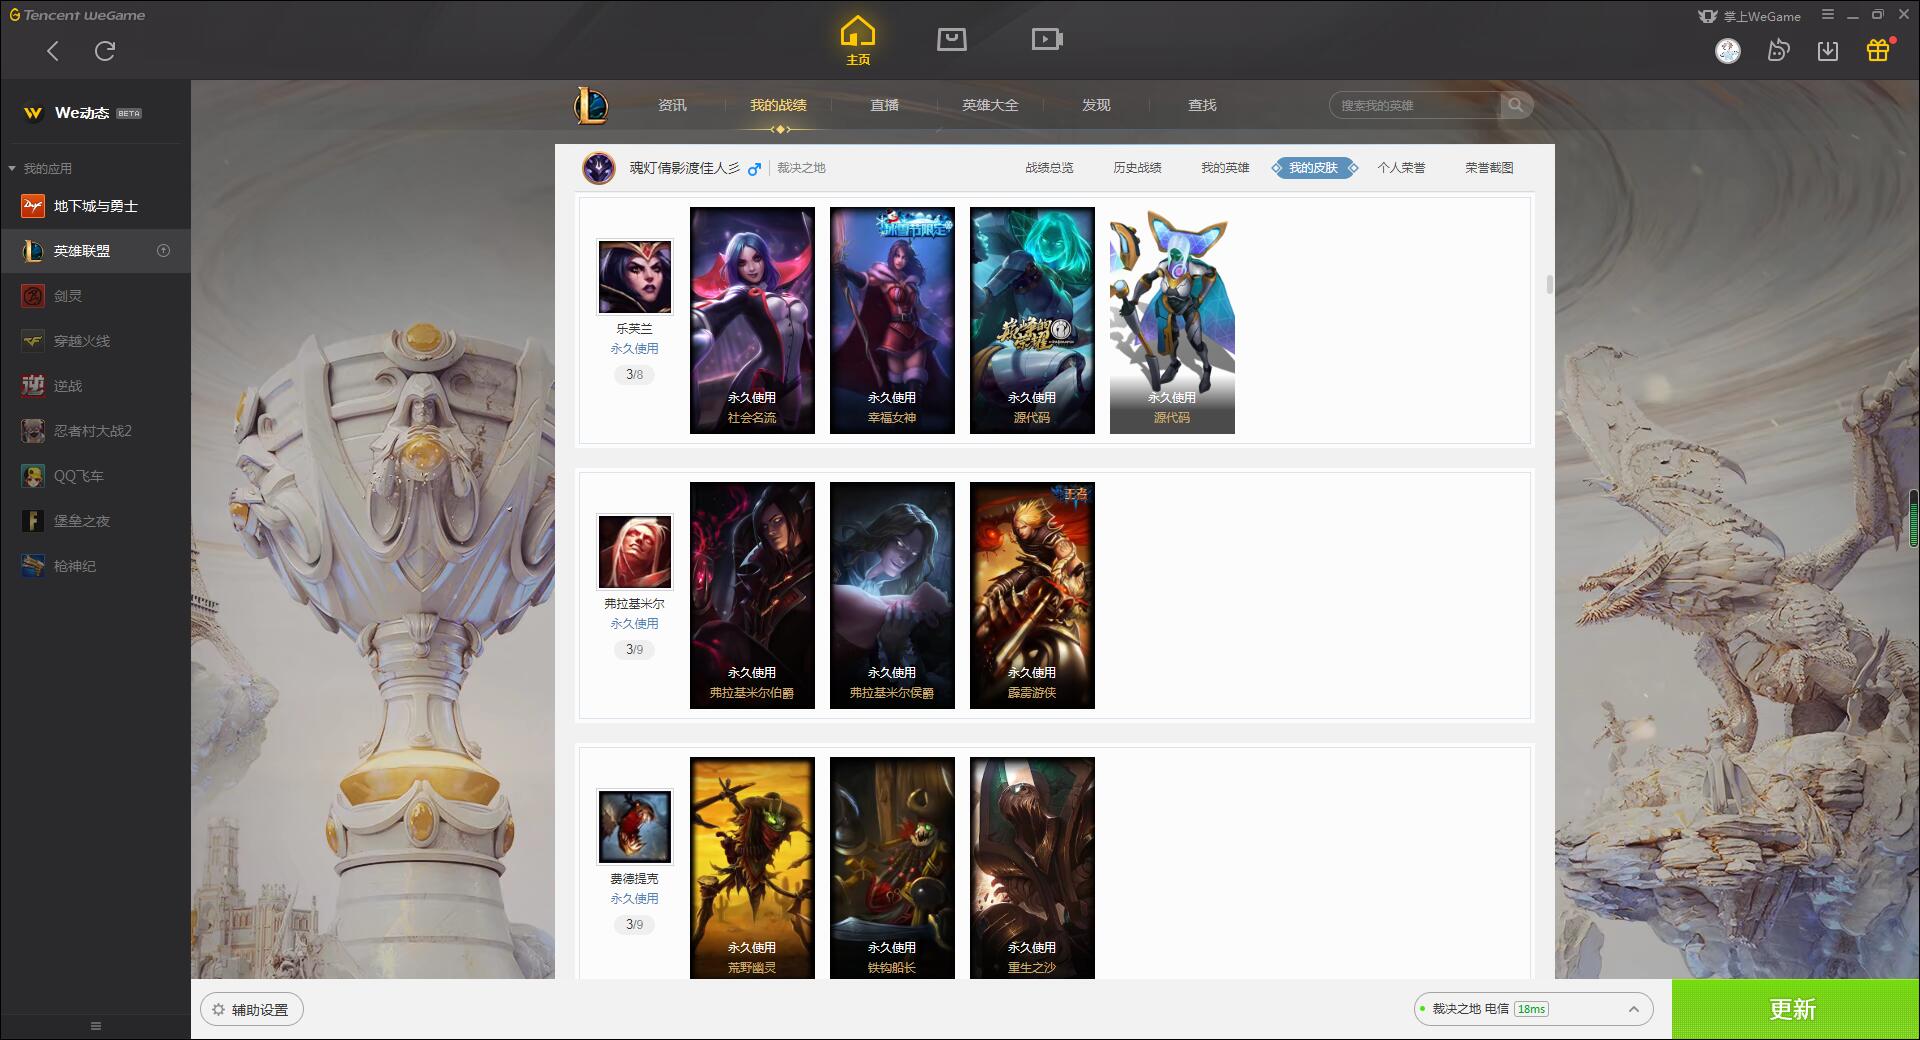Click the sidebar bottom collapse handle icon

click(96, 1026)
